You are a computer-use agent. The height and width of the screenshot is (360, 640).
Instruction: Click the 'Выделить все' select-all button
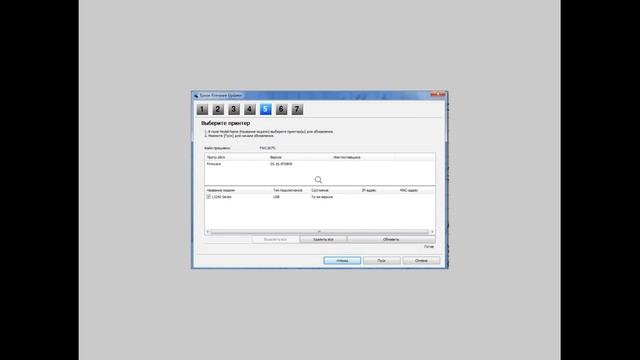tap(276, 240)
